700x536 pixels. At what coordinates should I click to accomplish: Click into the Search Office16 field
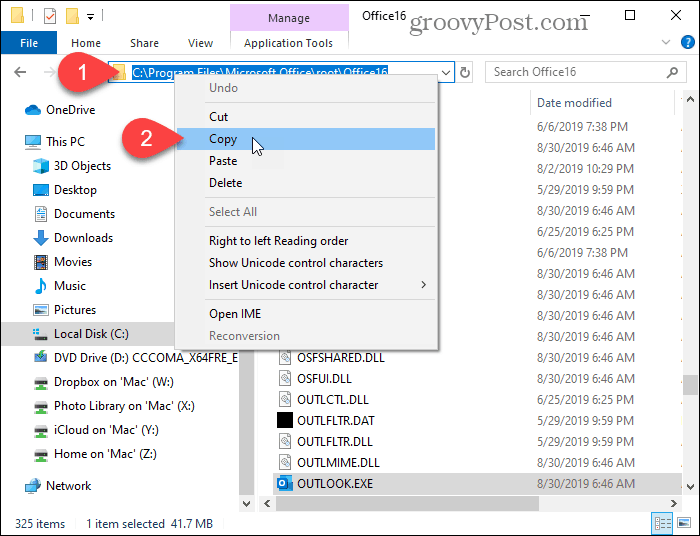click(585, 72)
